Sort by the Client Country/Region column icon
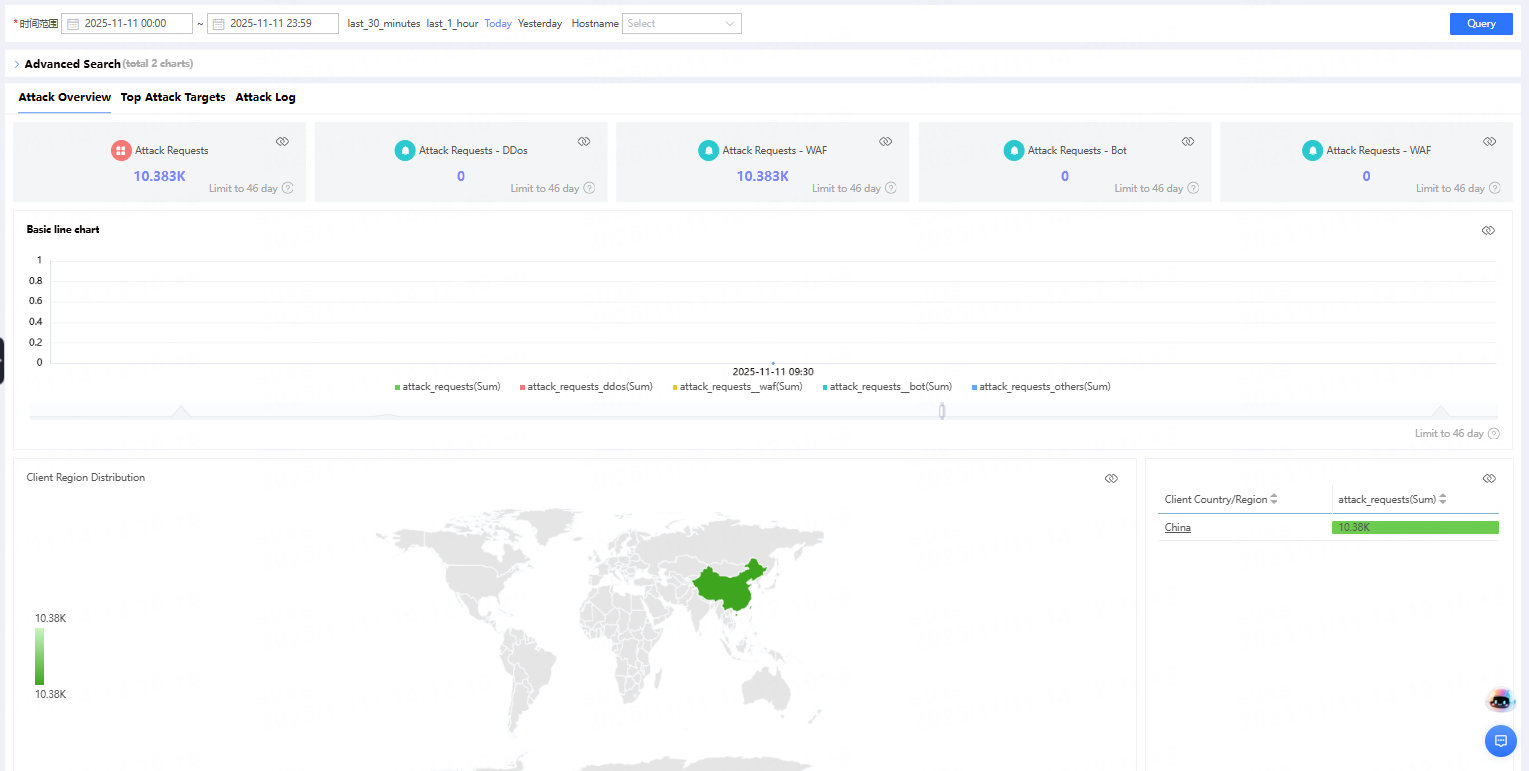This screenshot has width=1529, height=771. [x=1274, y=499]
